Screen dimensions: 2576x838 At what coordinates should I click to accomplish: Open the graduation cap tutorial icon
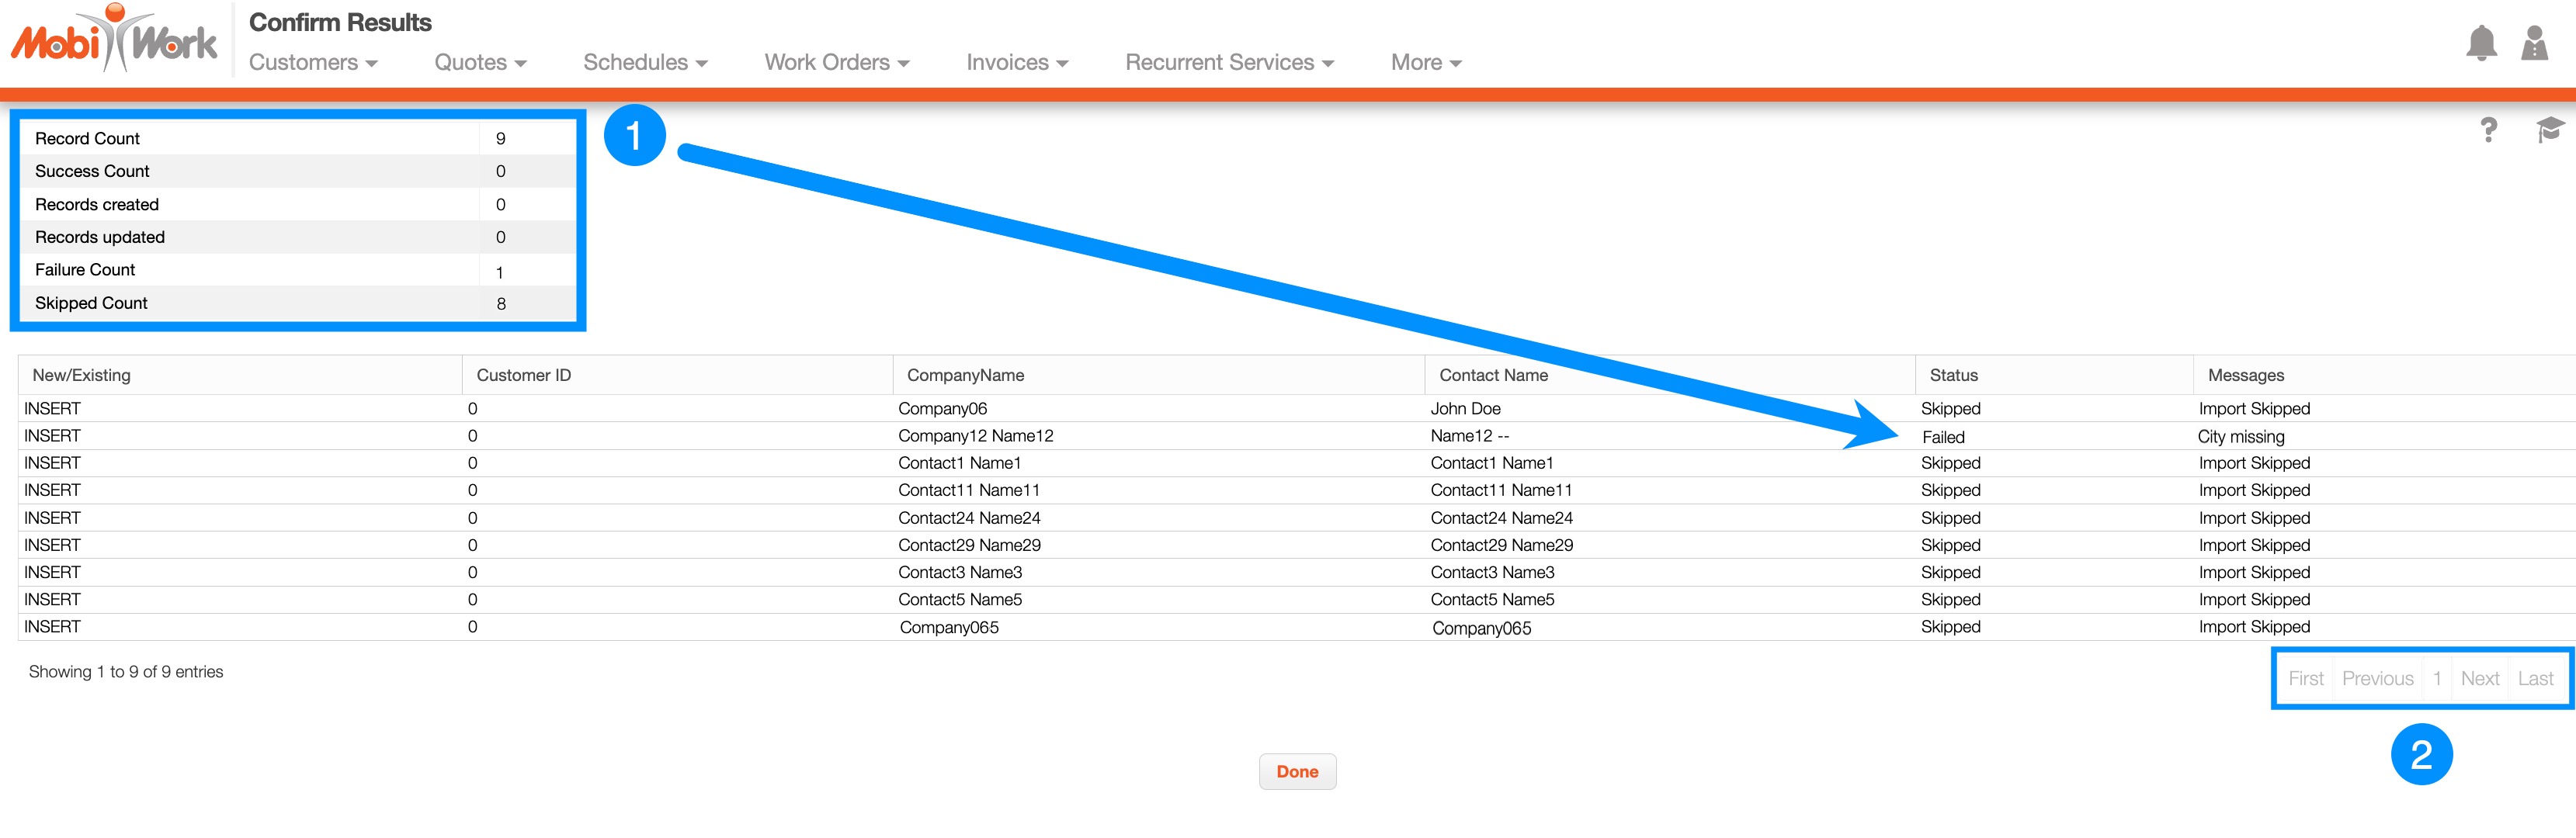2549,130
